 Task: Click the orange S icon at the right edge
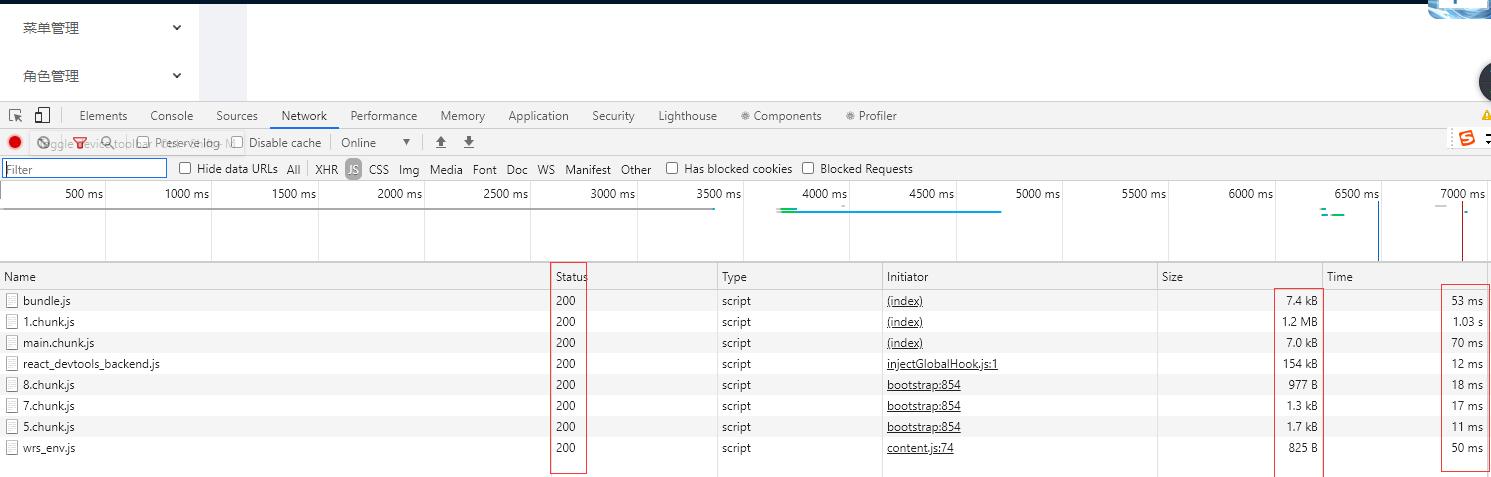pyautogui.click(x=1467, y=138)
